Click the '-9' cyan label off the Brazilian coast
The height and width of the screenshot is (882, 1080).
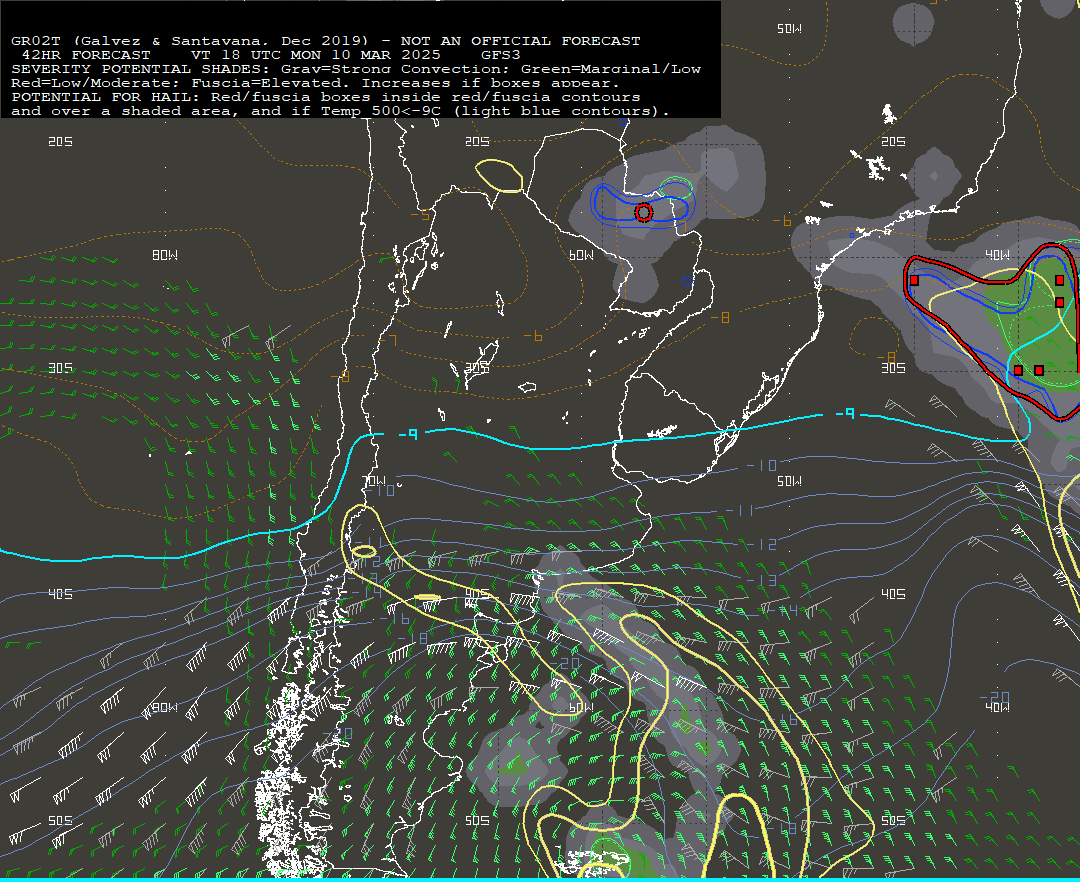point(845,413)
